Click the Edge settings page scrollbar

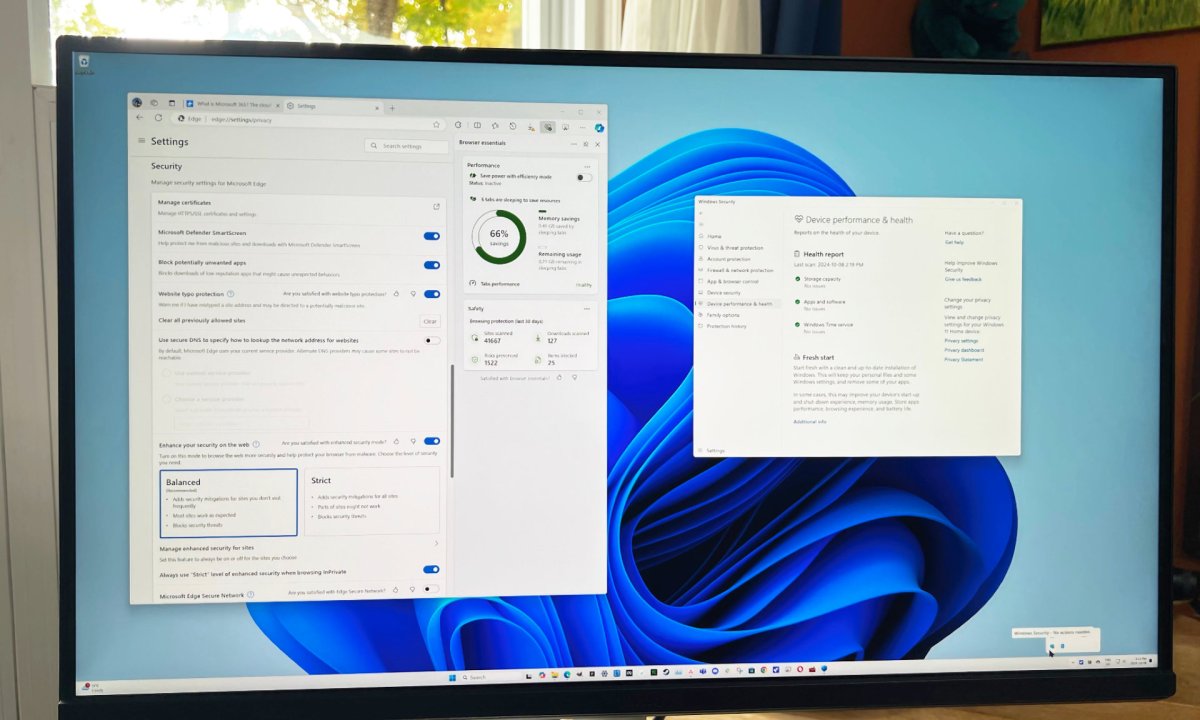[x=451, y=420]
